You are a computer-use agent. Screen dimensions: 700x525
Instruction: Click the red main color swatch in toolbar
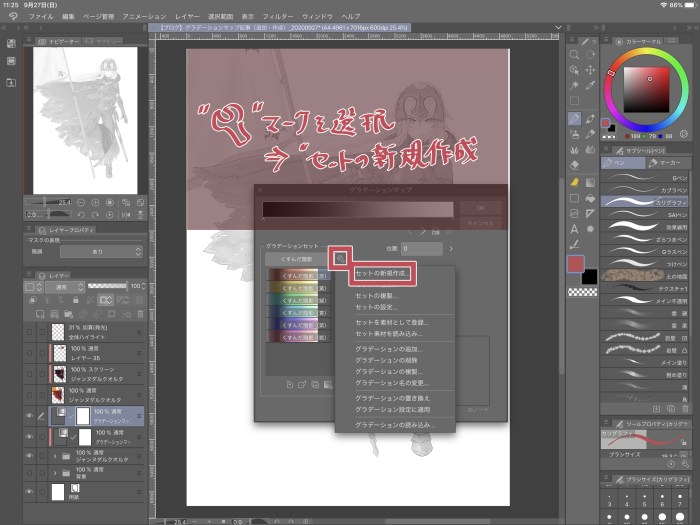576,264
